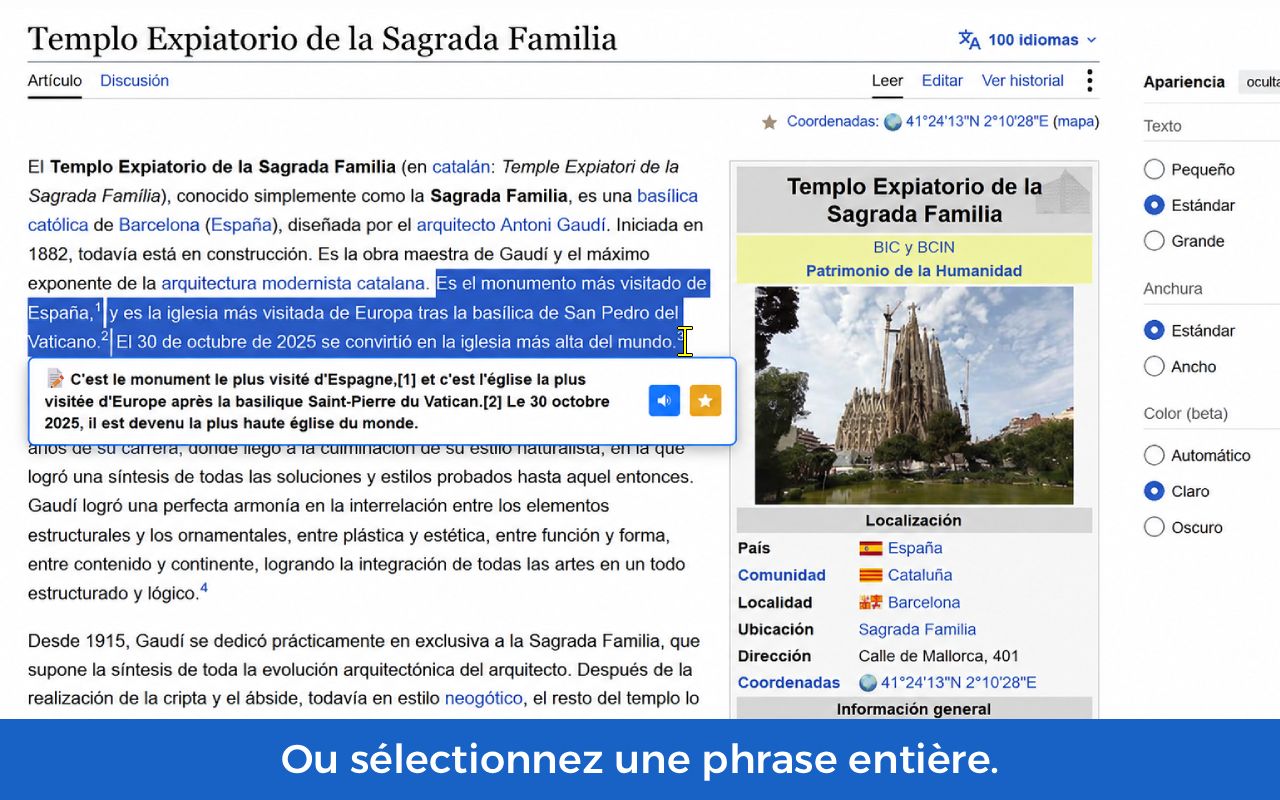The height and width of the screenshot is (800, 1280).
Task: Follow the neogótico link in the article
Action: (484, 698)
